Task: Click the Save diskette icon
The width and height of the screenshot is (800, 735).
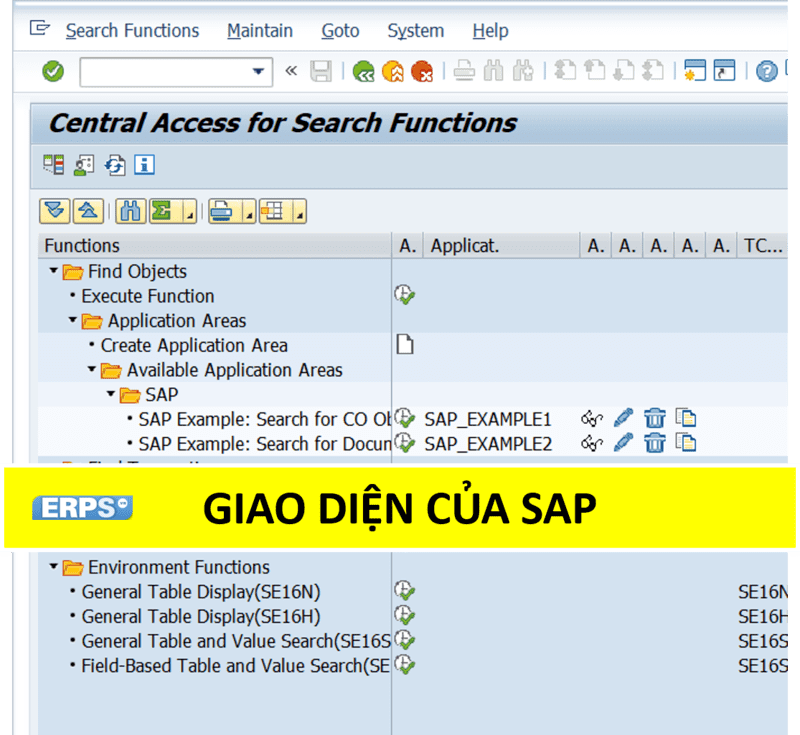Action: (321, 71)
